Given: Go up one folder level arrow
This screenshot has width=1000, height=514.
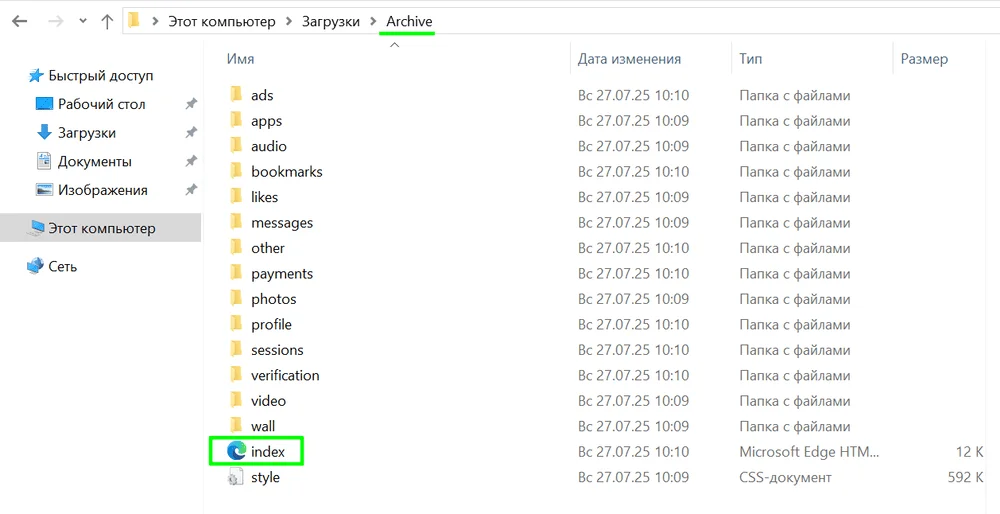Looking at the screenshot, I should [x=107, y=21].
